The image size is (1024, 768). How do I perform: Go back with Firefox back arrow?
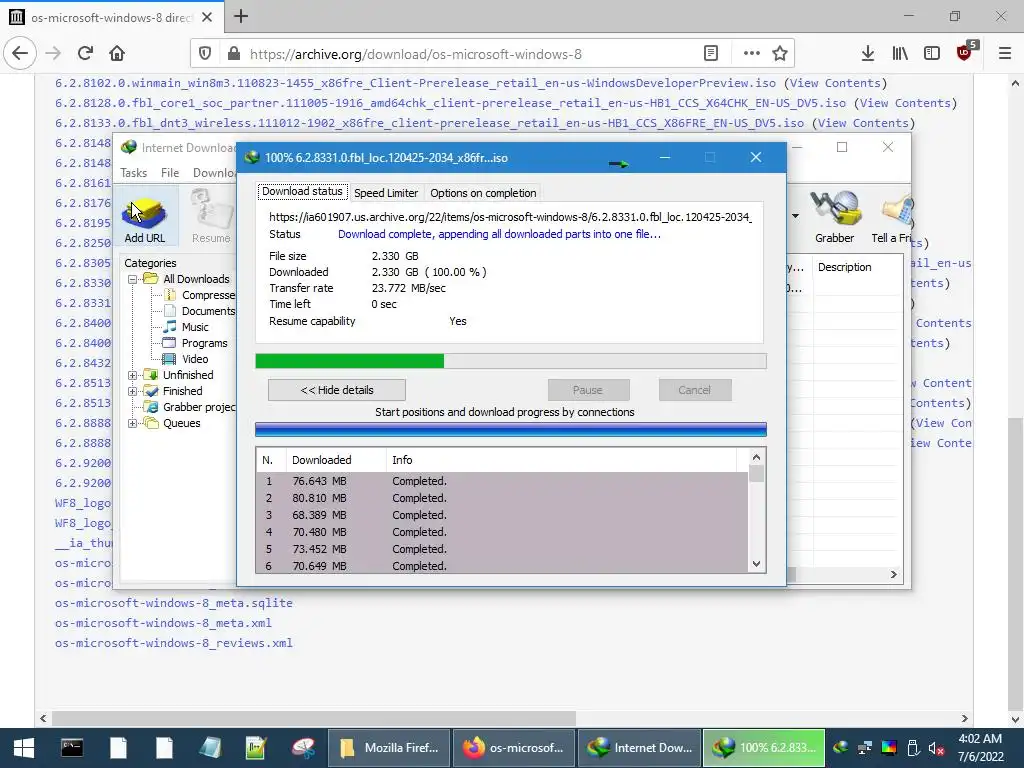coord(20,54)
